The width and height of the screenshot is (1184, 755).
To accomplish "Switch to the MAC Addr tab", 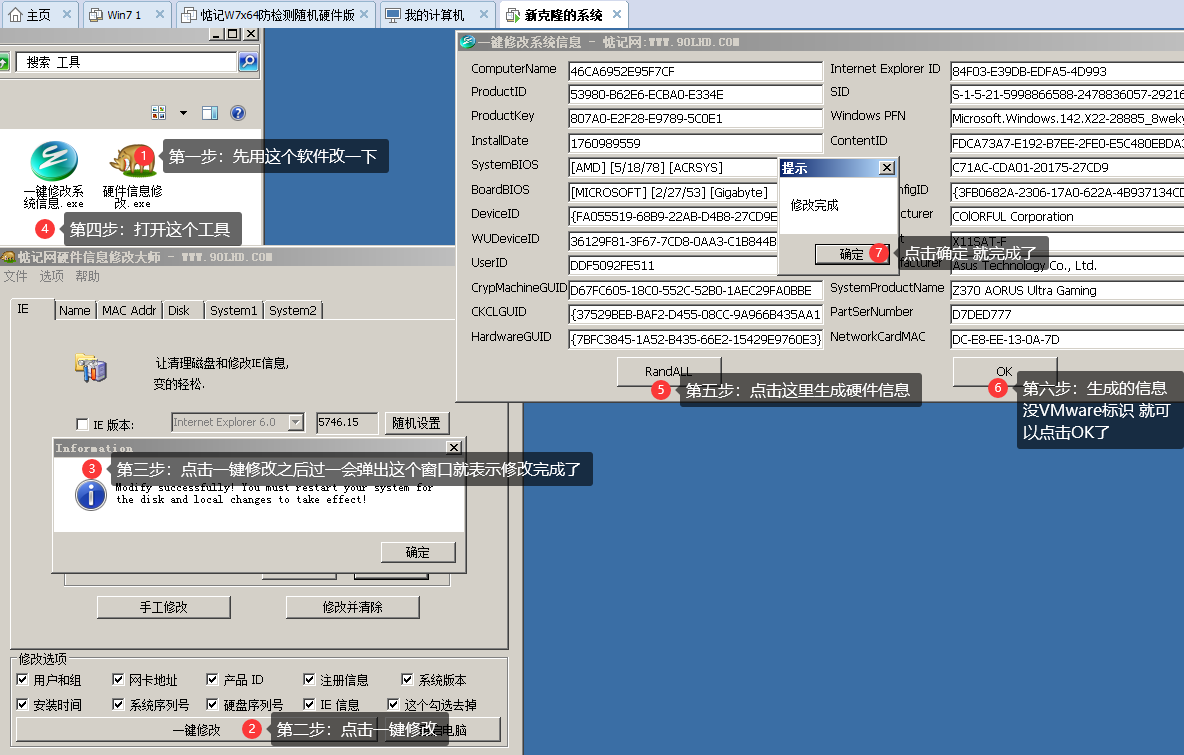I will point(129,310).
